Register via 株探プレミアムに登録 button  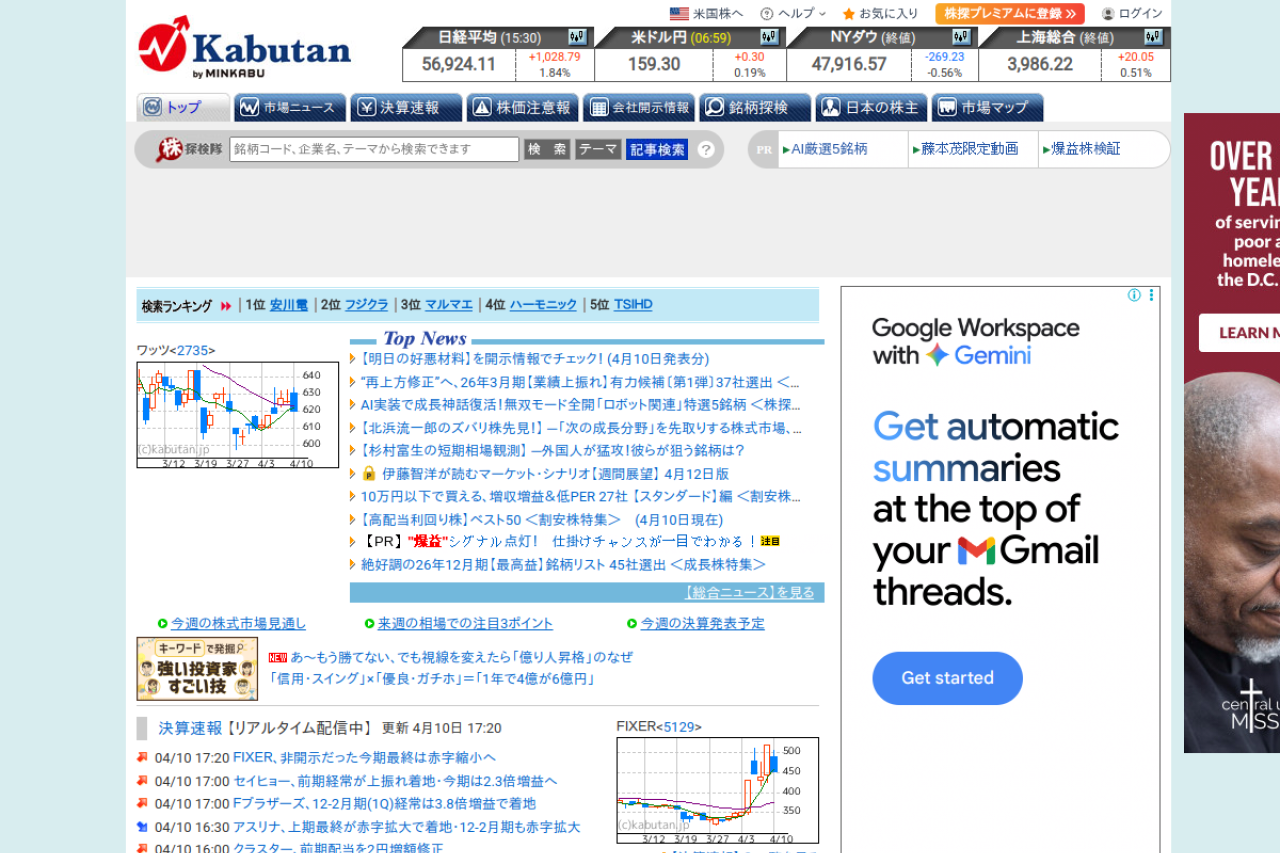coord(1009,14)
